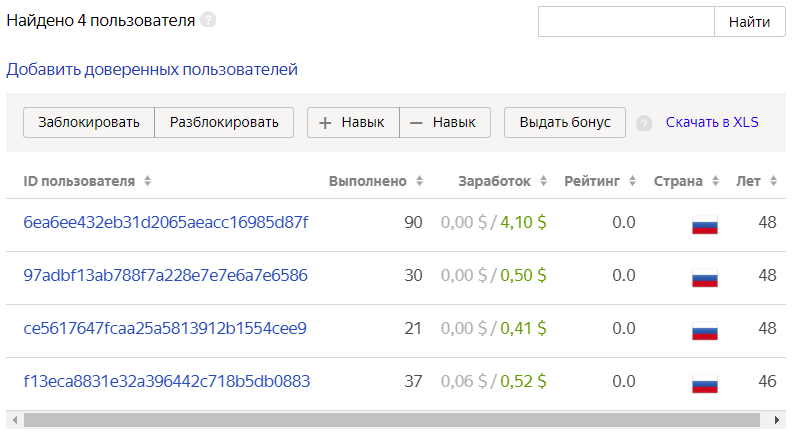
Task: Click the plus Навык button
Action: coord(353,122)
